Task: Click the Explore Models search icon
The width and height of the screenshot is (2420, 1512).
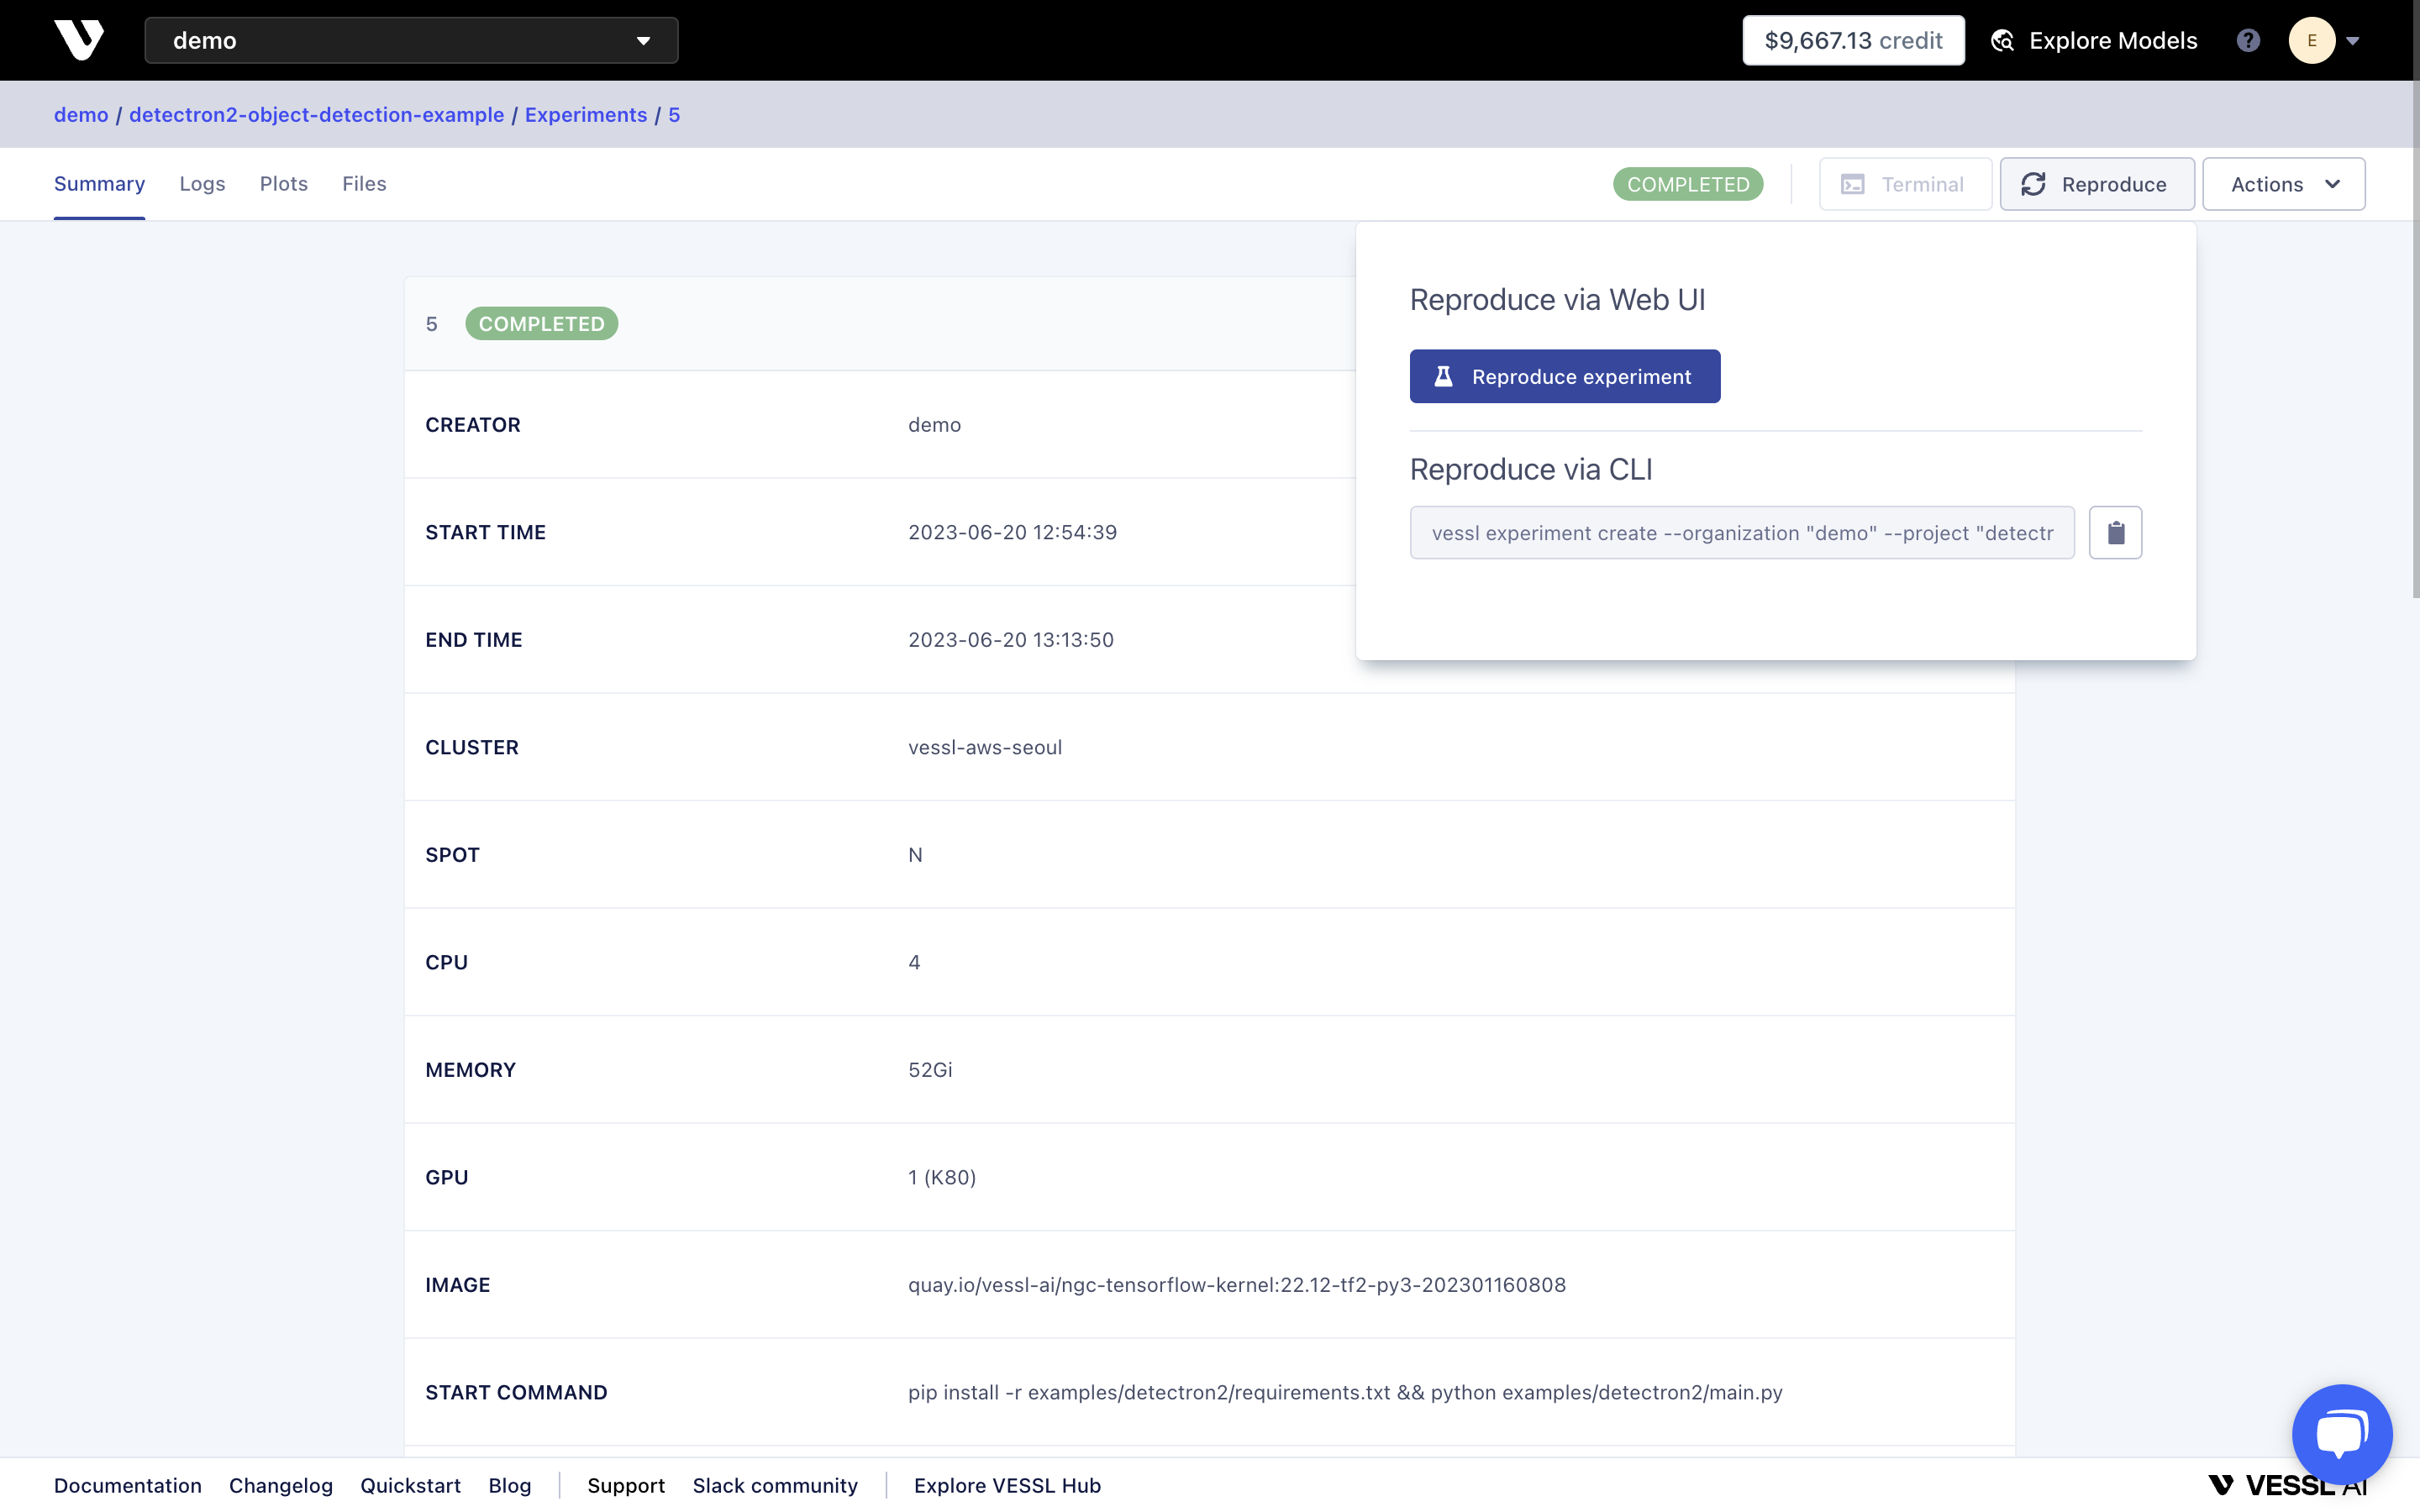Action: pyautogui.click(x=2002, y=41)
